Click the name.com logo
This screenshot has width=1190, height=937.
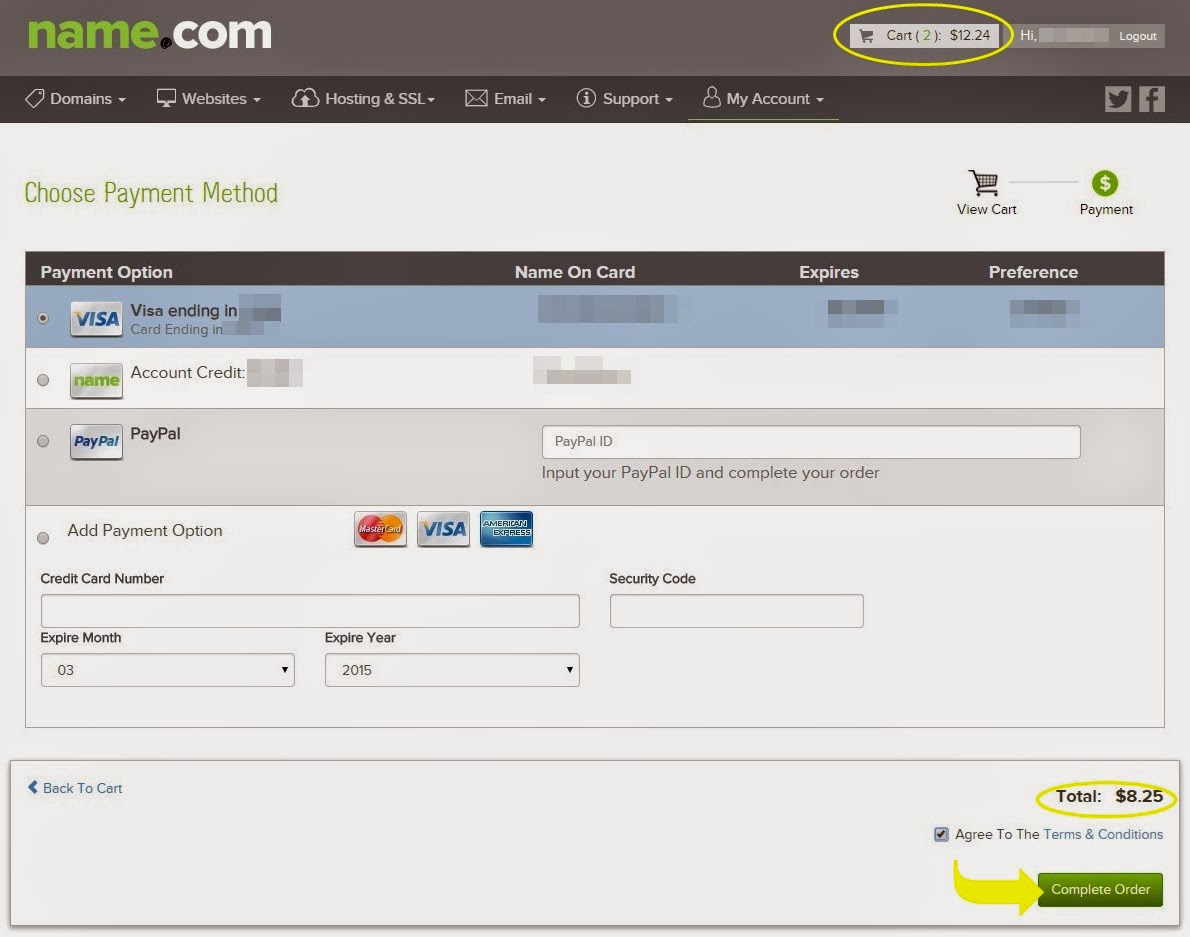150,34
